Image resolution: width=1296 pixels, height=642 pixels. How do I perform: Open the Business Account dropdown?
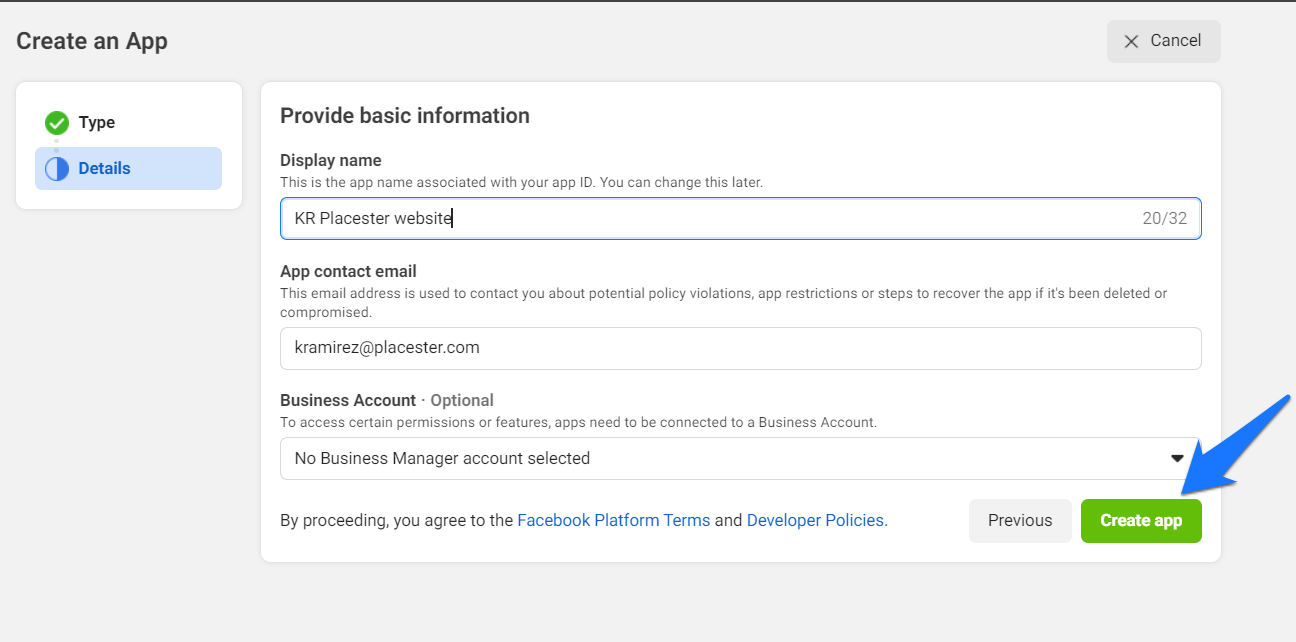741,458
